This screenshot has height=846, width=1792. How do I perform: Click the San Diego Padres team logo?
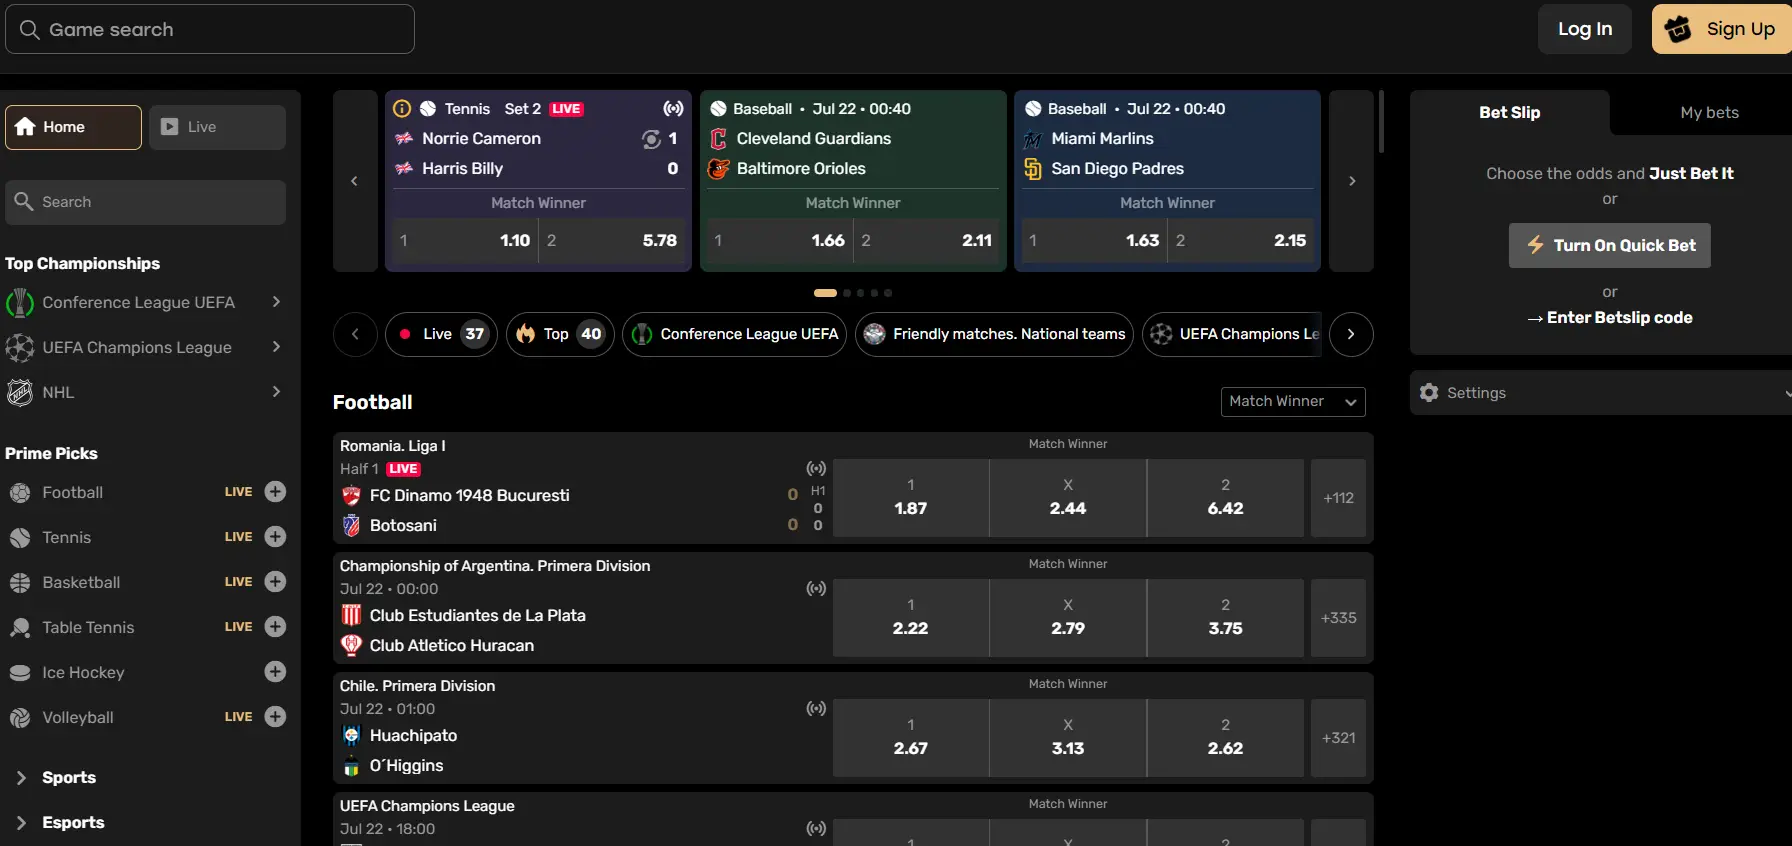[1033, 169]
